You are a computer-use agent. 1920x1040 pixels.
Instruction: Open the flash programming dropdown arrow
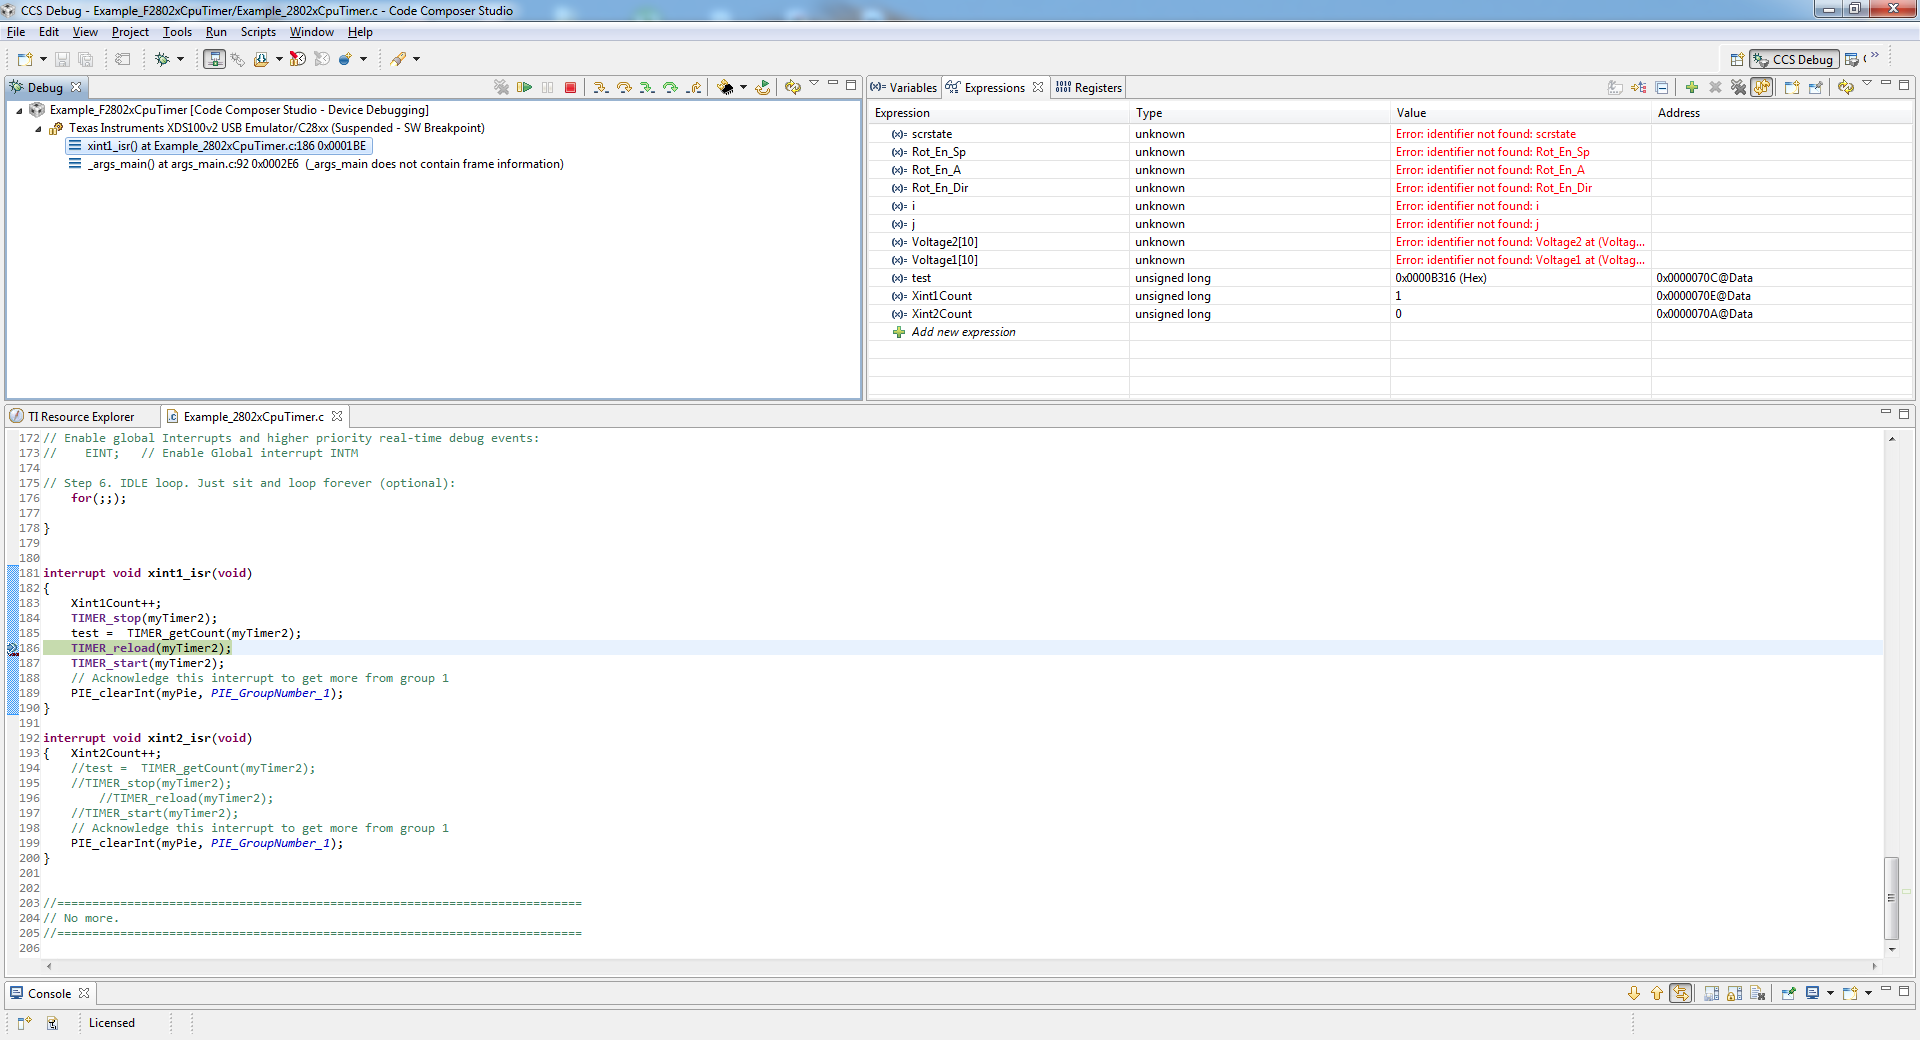(x=743, y=87)
